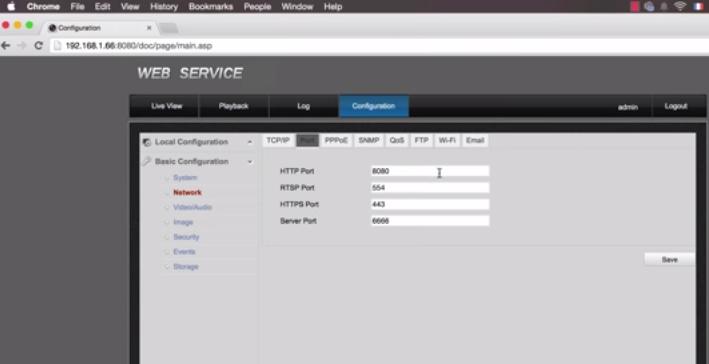
Task: Open the History menu
Action: coord(164,7)
